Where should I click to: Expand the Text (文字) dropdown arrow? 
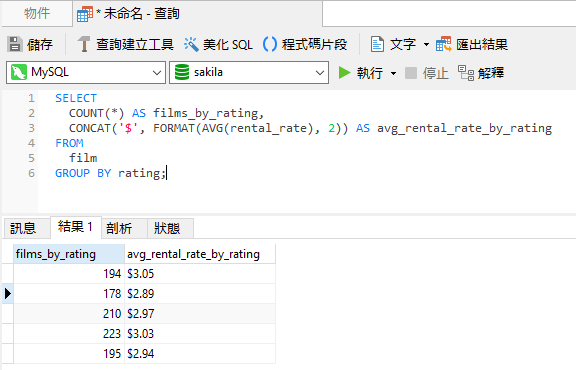point(426,44)
